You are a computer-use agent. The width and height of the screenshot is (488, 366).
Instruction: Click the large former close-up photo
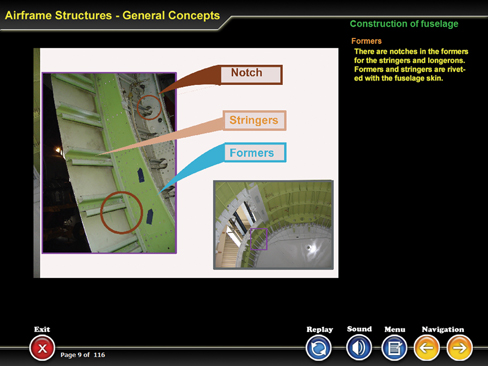(109, 163)
